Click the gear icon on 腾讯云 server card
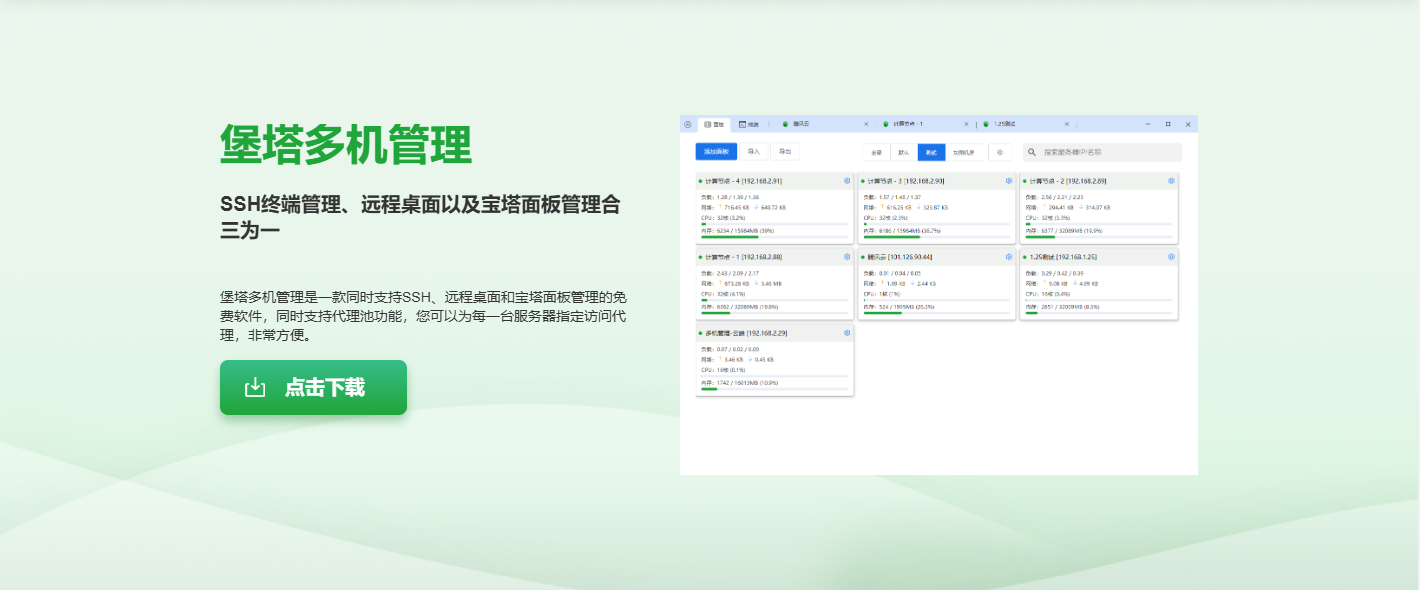The width and height of the screenshot is (1420, 590). (1008, 257)
